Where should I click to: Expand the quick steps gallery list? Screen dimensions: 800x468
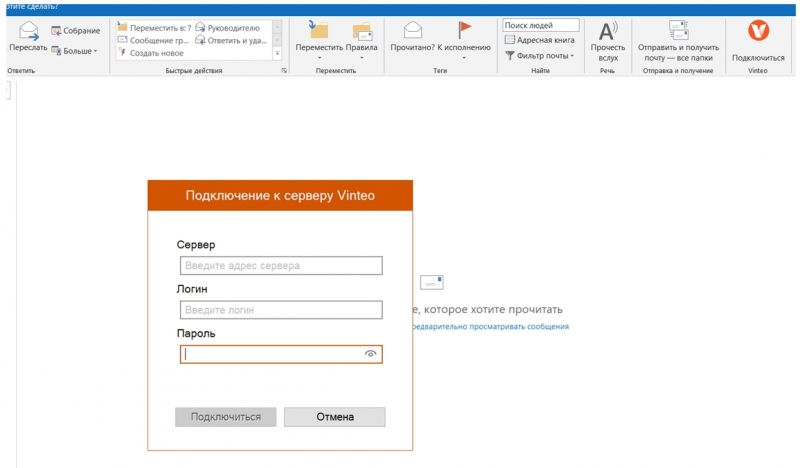point(278,53)
